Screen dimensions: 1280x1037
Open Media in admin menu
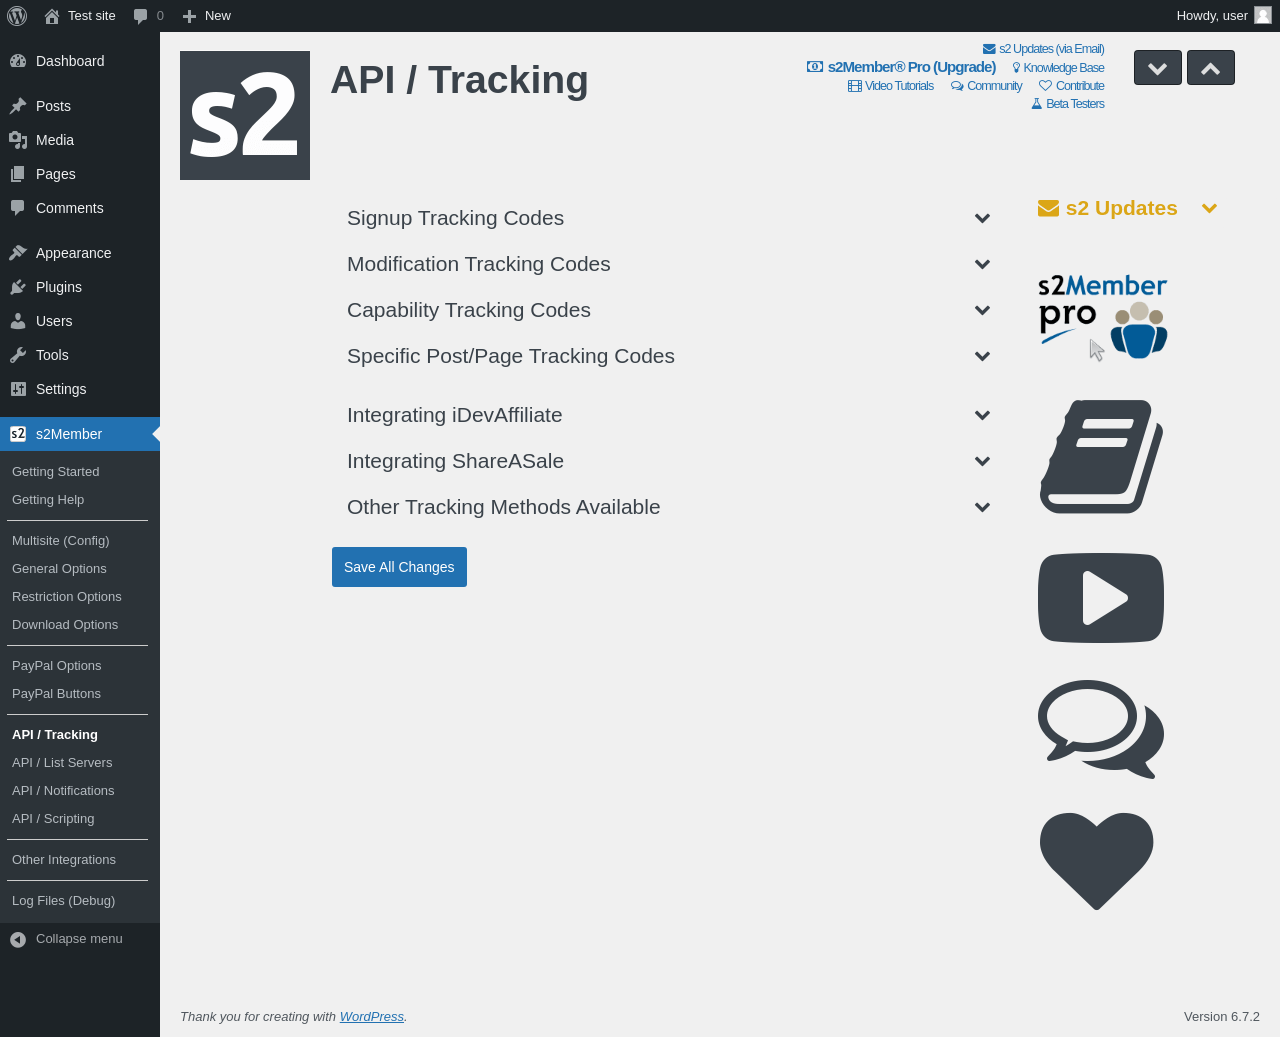coord(80,140)
